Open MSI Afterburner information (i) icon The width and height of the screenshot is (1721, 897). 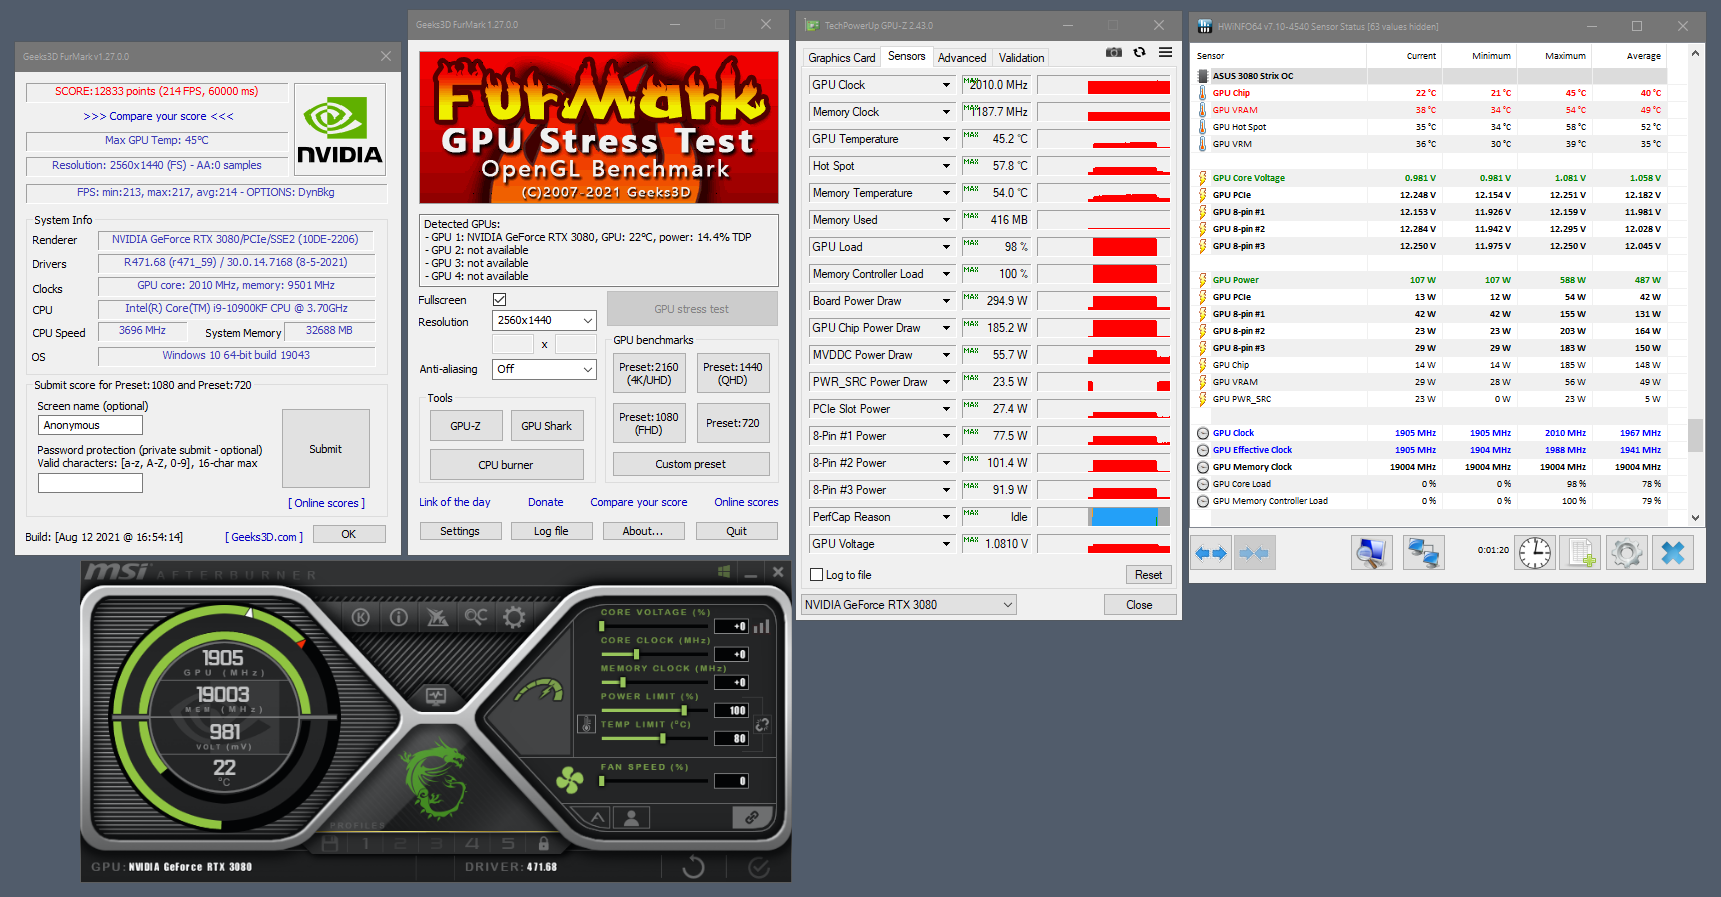coord(399,617)
